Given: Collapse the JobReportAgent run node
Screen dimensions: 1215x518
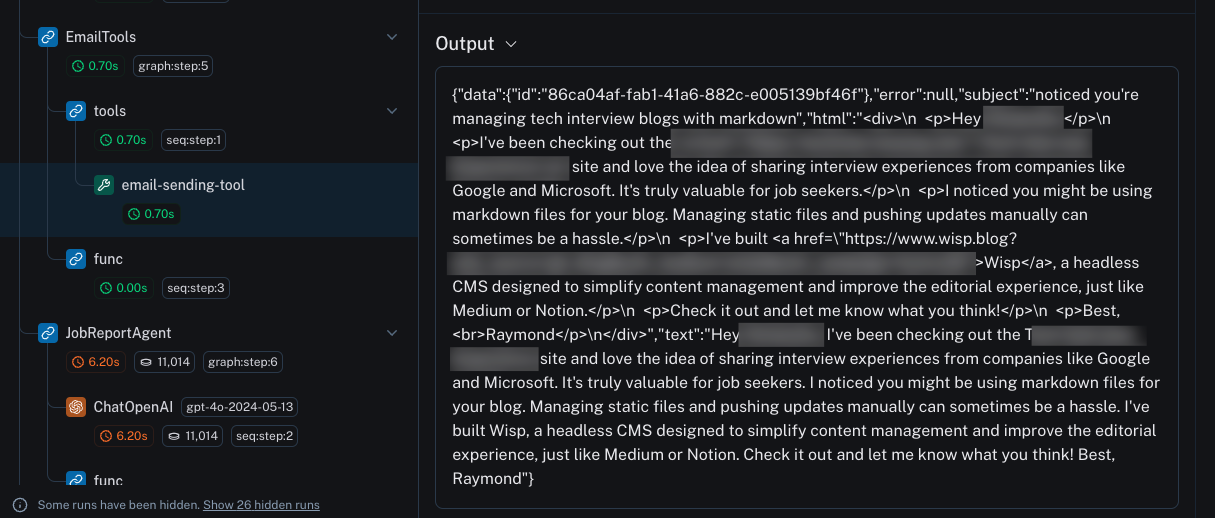Looking at the screenshot, I should tap(392, 333).
